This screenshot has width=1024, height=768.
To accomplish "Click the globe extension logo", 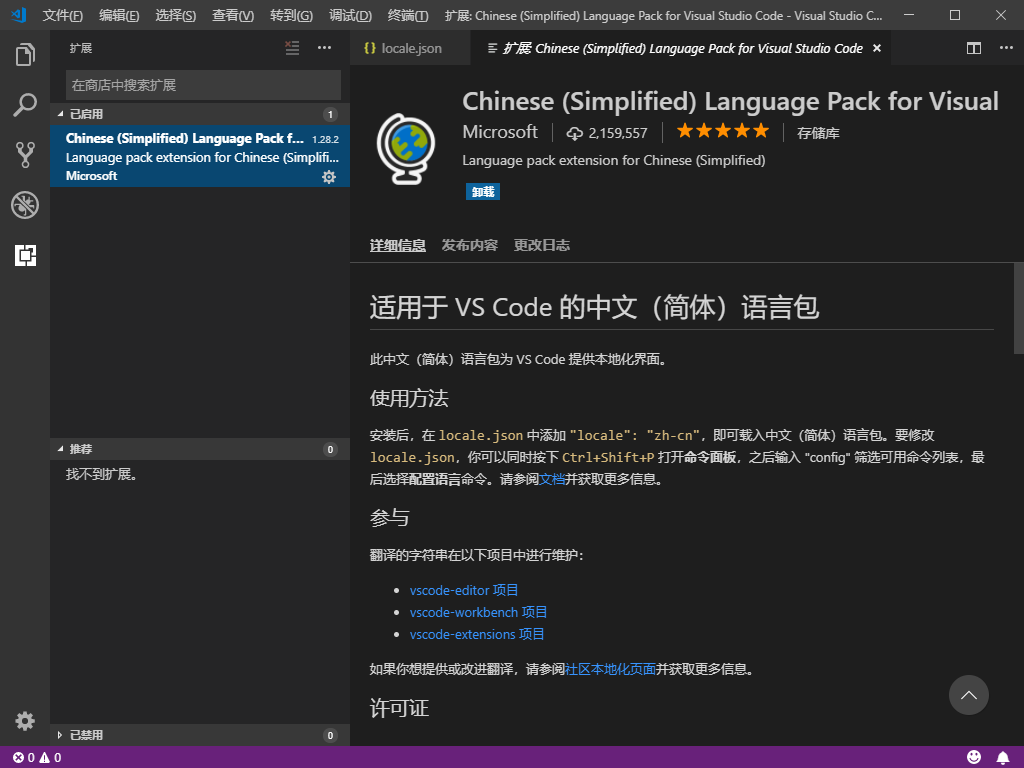I will pyautogui.click(x=406, y=148).
